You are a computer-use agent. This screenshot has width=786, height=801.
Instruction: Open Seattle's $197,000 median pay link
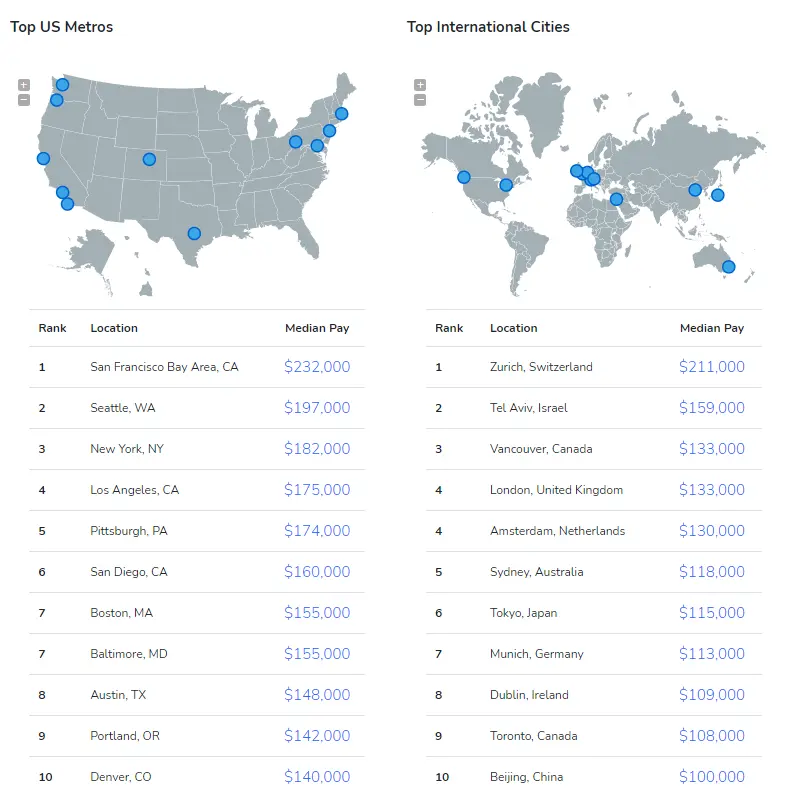coord(317,408)
